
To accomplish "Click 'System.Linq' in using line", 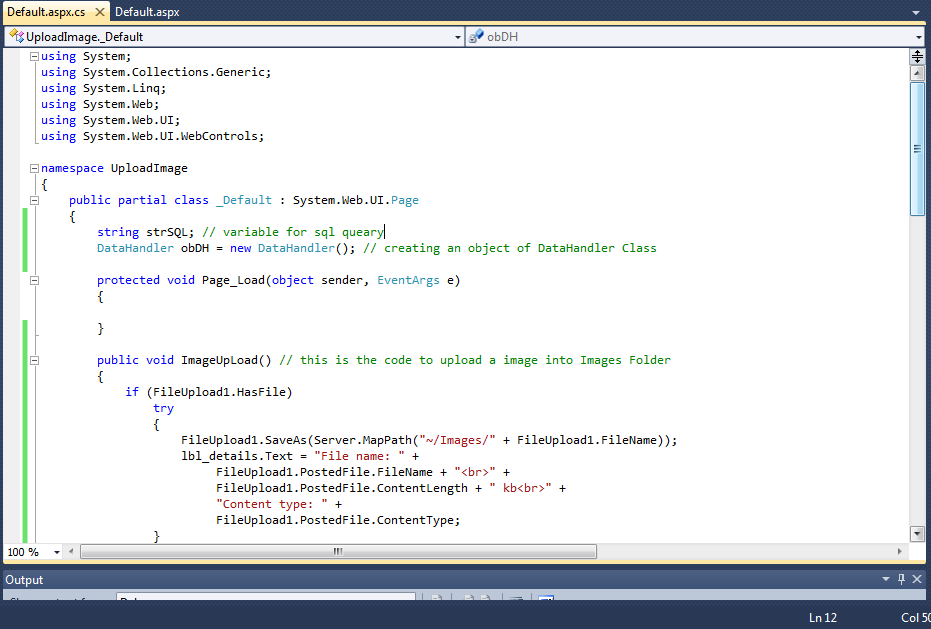I will pos(121,88).
